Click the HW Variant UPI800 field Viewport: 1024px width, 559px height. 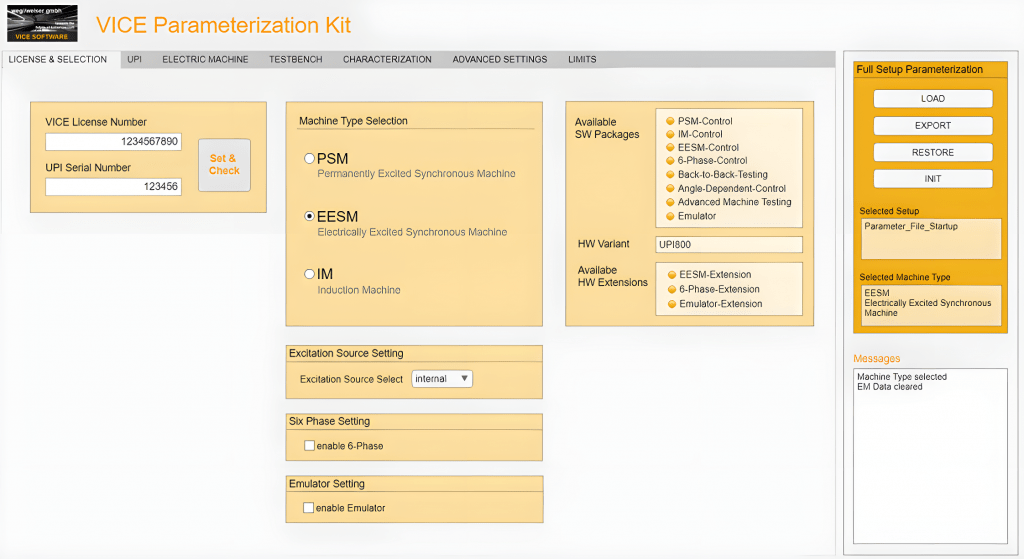click(x=729, y=244)
